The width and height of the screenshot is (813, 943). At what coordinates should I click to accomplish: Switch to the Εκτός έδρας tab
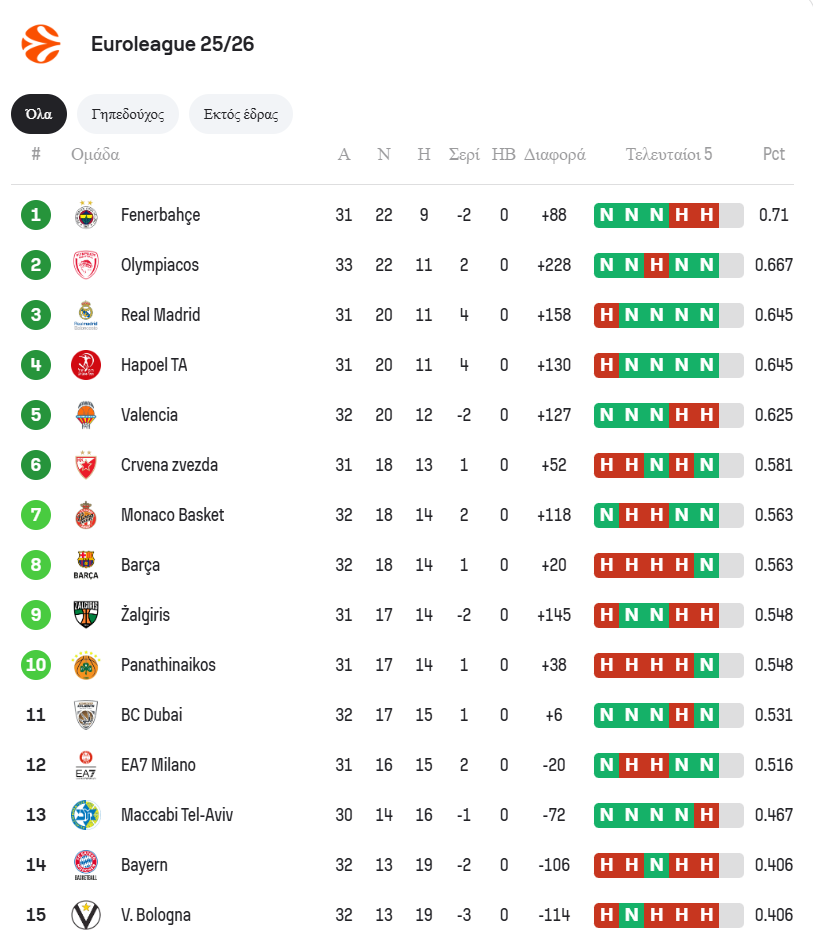point(240,114)
